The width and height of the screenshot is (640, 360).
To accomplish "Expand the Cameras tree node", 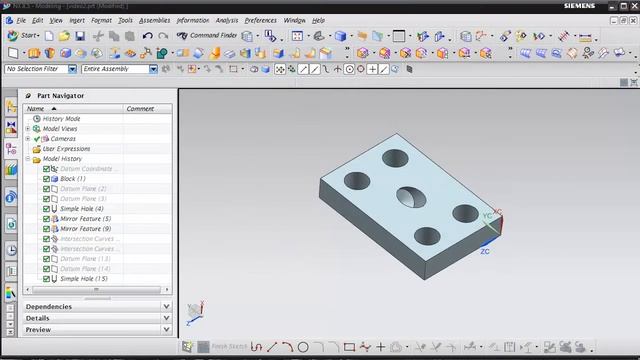I will point(28,139).
